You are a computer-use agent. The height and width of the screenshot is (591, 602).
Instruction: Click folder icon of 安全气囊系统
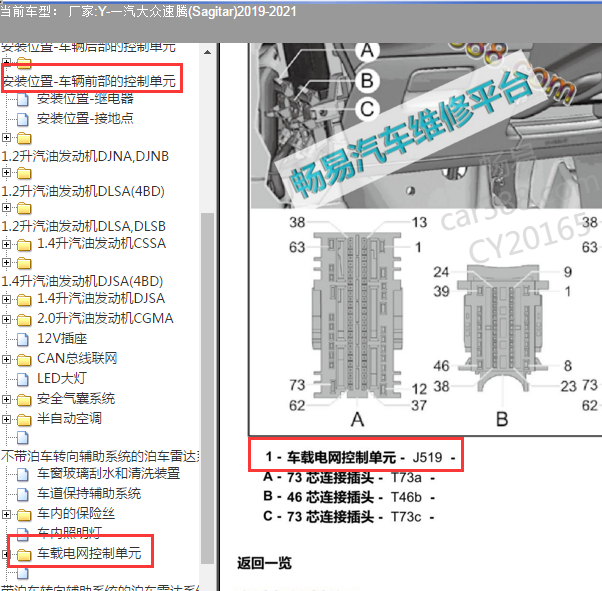(x=24, y=400)
